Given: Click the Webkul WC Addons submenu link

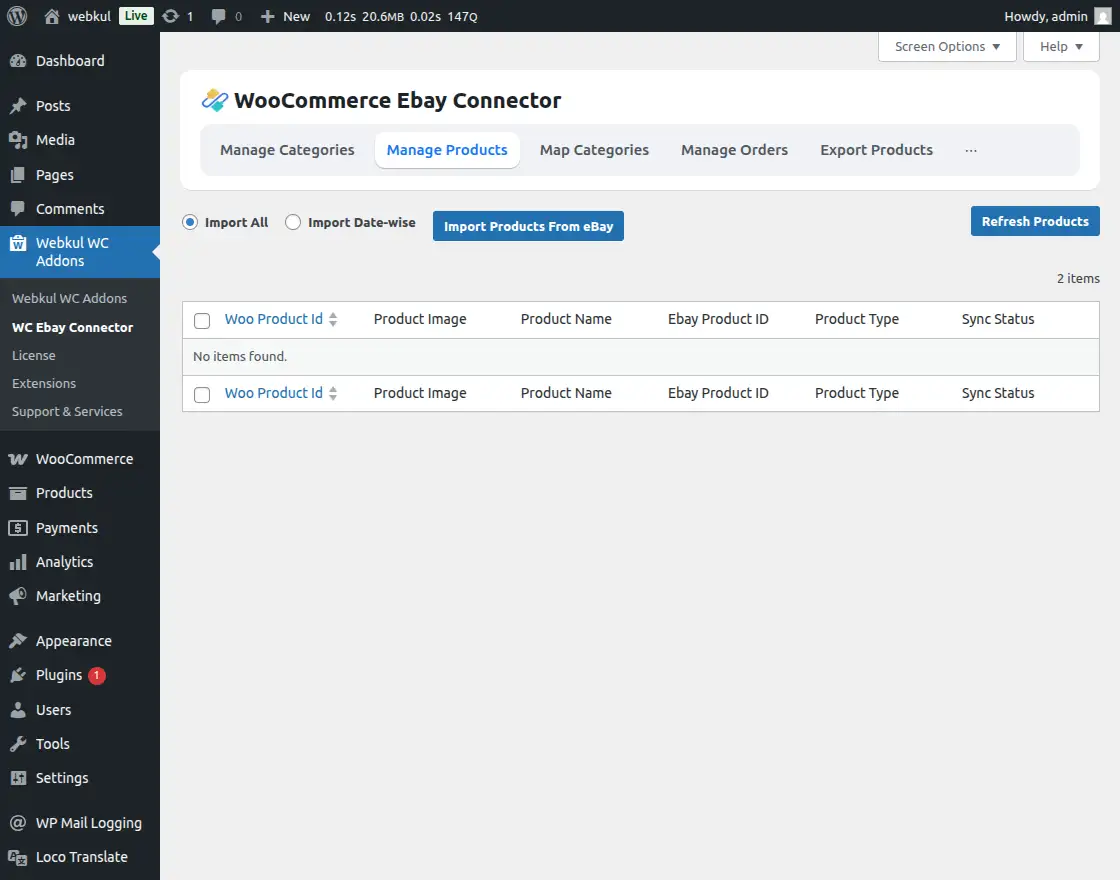Looking at the screenshot, I should 69,299.
